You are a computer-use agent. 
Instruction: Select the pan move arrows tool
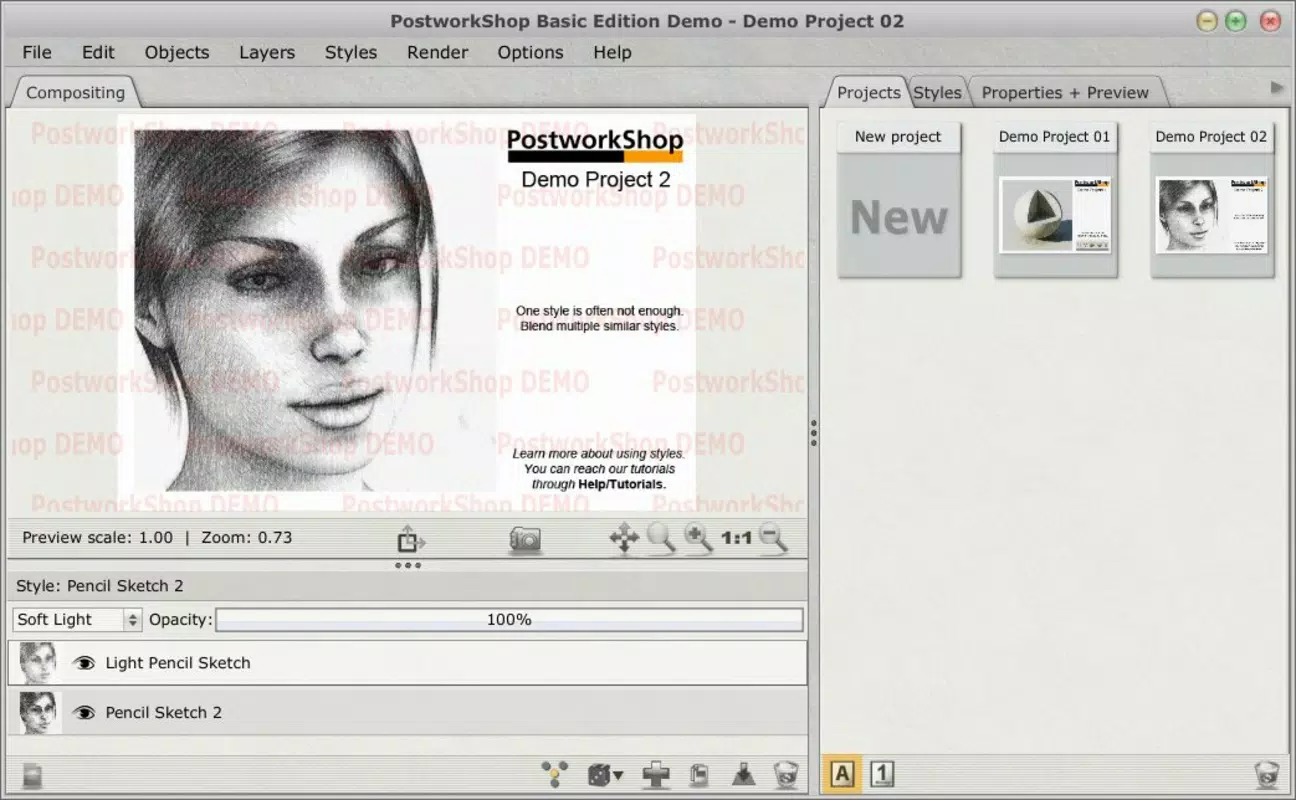624,540
